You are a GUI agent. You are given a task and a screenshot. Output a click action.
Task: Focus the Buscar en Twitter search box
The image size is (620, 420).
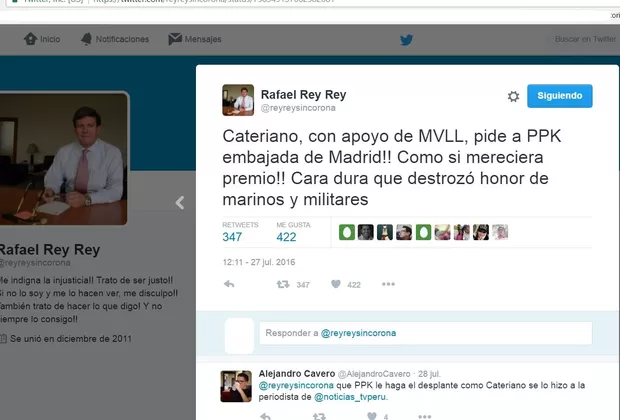pyautogui.click(x=585, y=39)
